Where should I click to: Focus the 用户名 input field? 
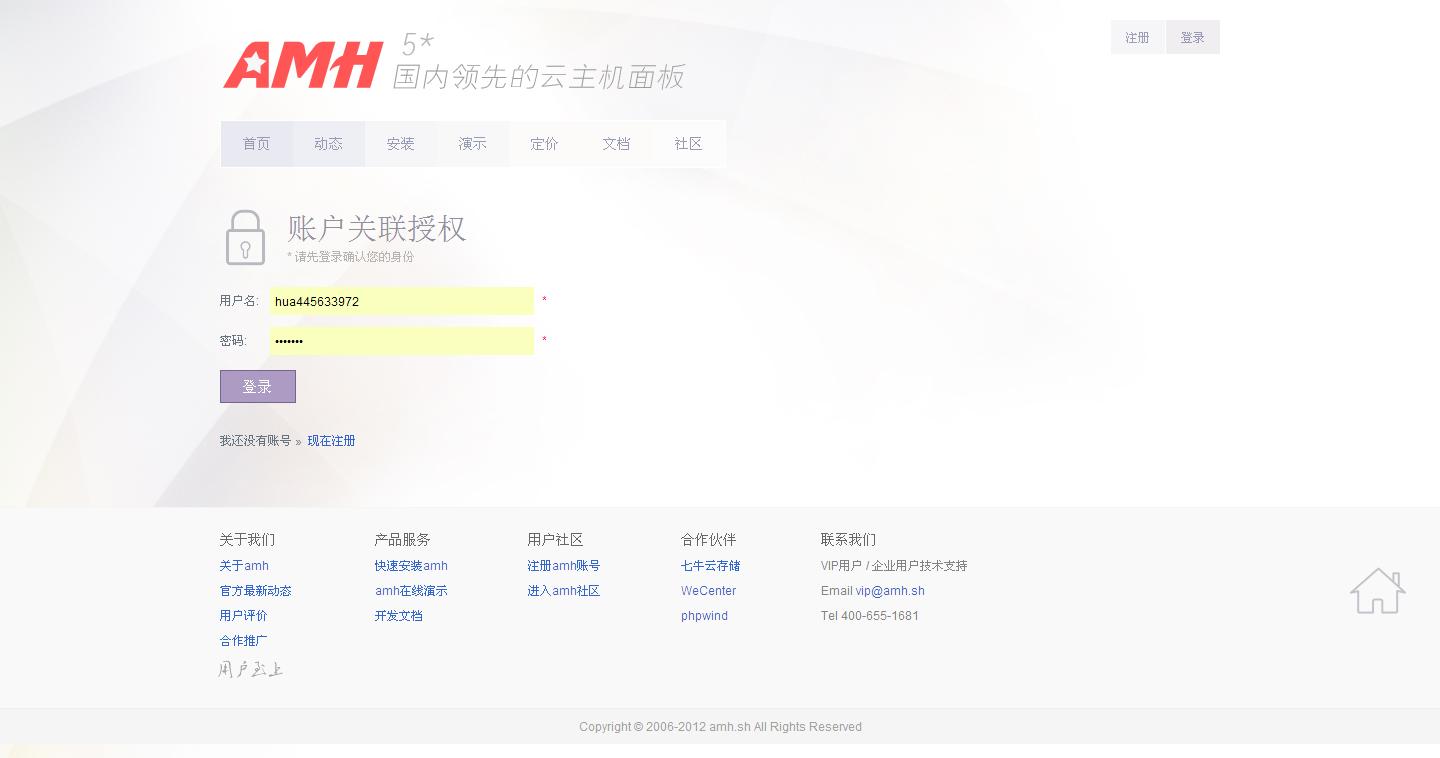tap(401, 301)
